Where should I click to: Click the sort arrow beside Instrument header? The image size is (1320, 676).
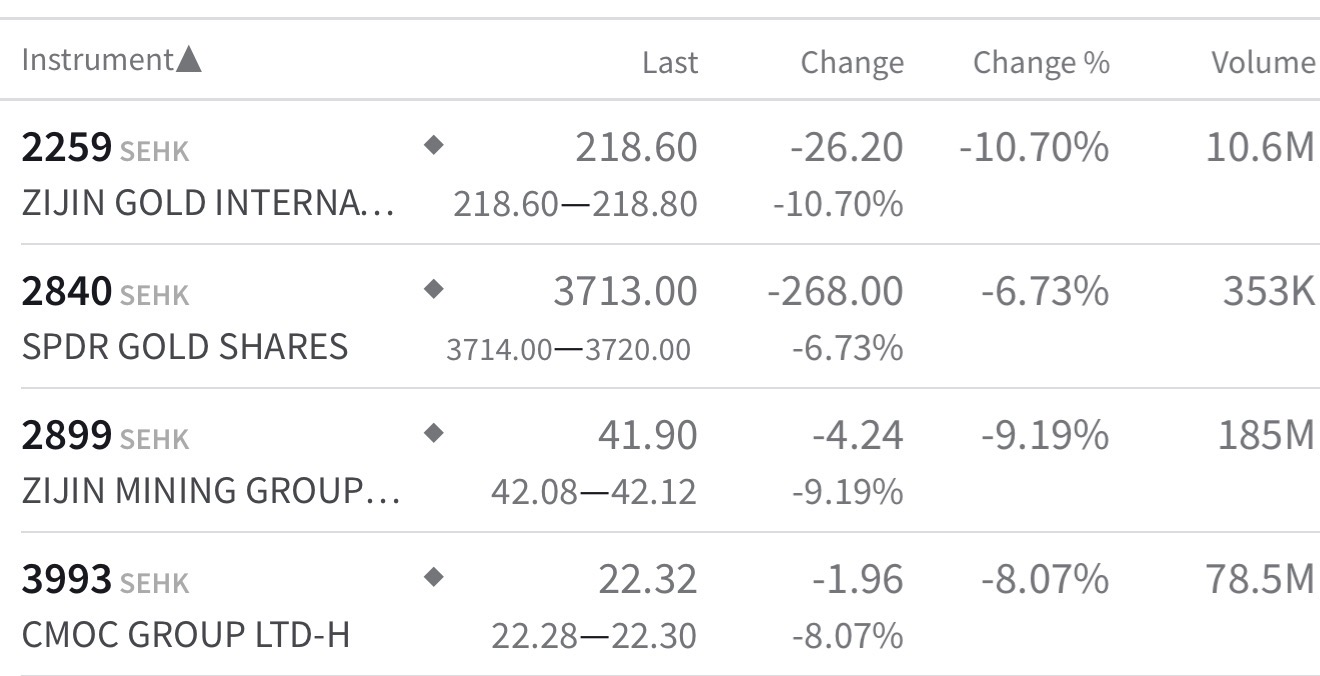click(x=189, y=60)
